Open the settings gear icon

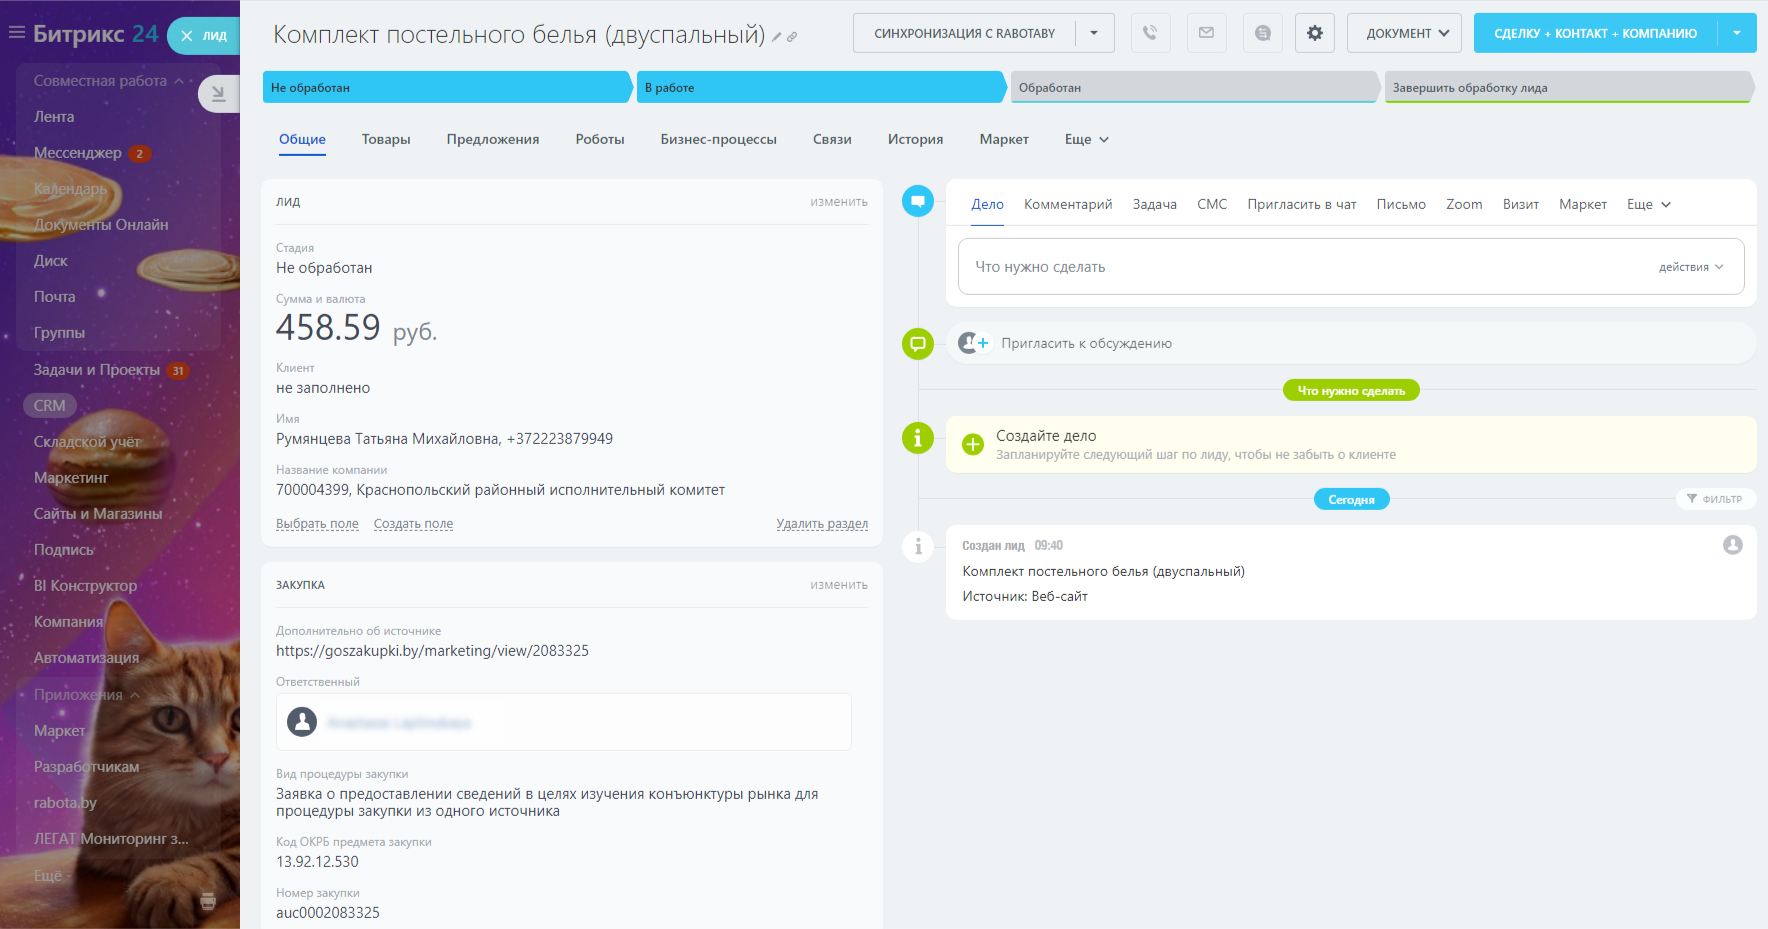pos(1314,33)
